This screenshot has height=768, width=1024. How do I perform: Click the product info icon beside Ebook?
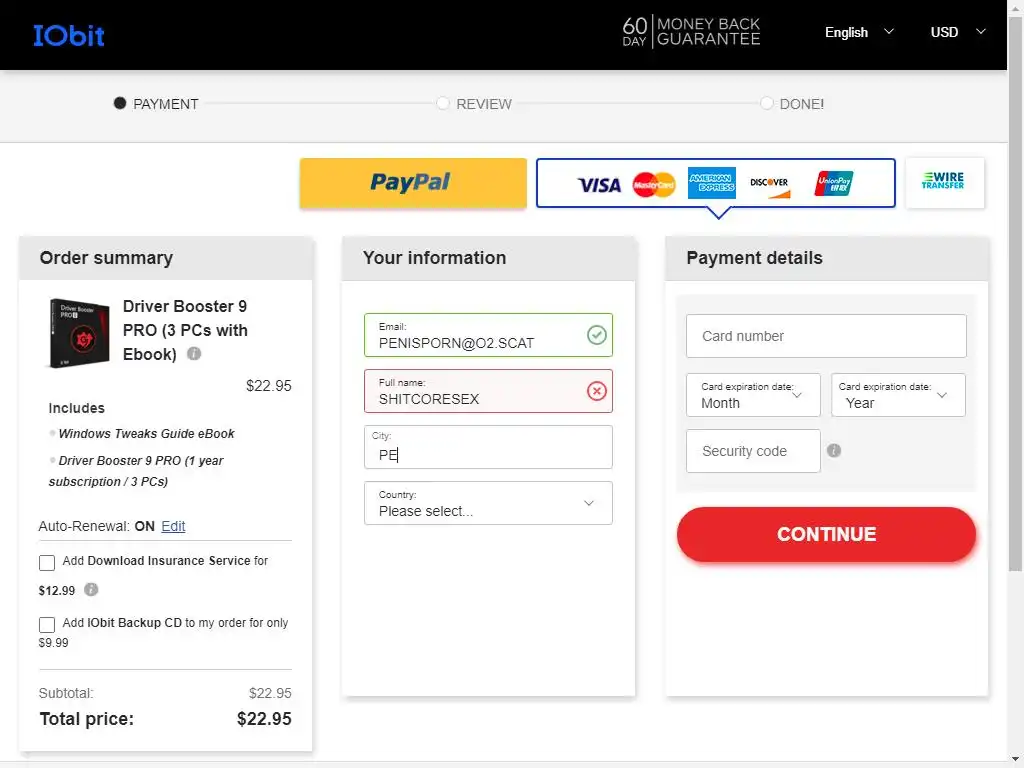coord(194,354)
